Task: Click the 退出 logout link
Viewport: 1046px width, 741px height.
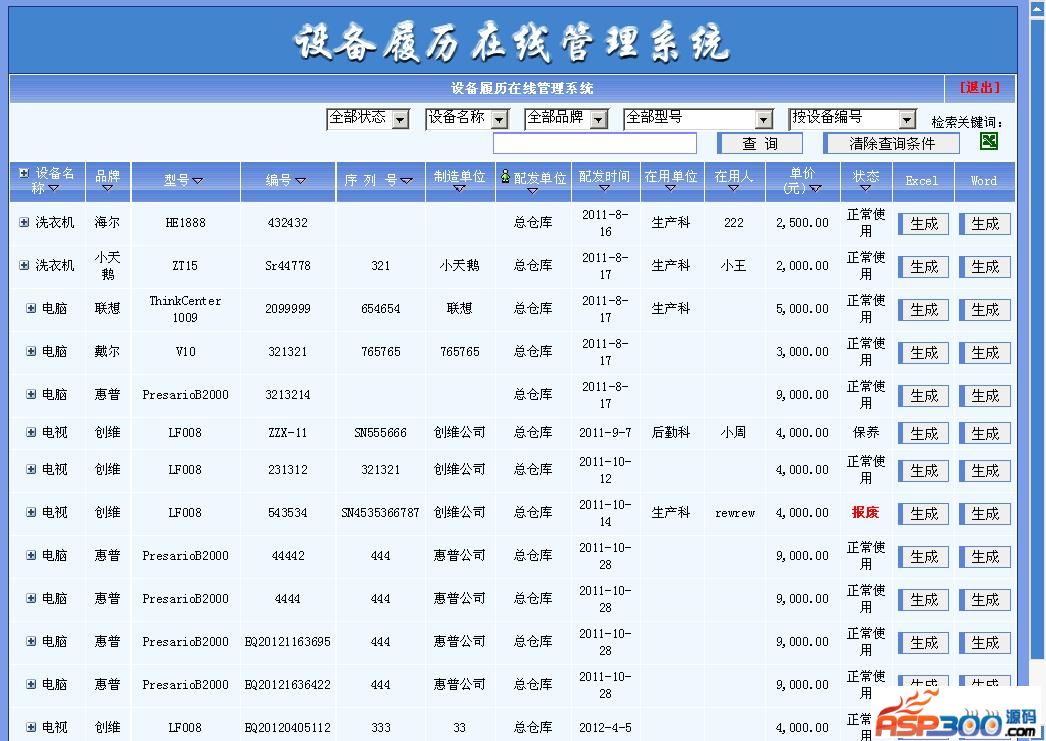Action: pyautogui.click(x=979, y=87)
